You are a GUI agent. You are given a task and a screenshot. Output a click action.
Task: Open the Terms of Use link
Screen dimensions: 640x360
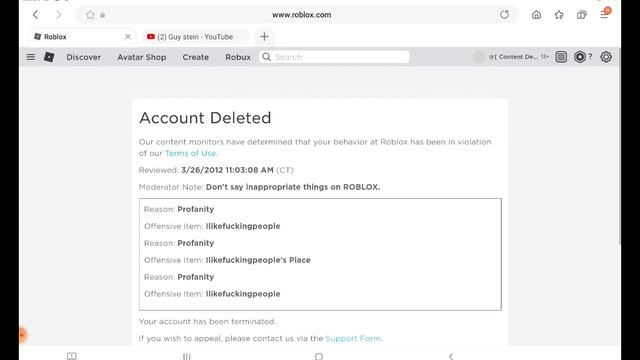pyautogui.click(x=191, y=153)
